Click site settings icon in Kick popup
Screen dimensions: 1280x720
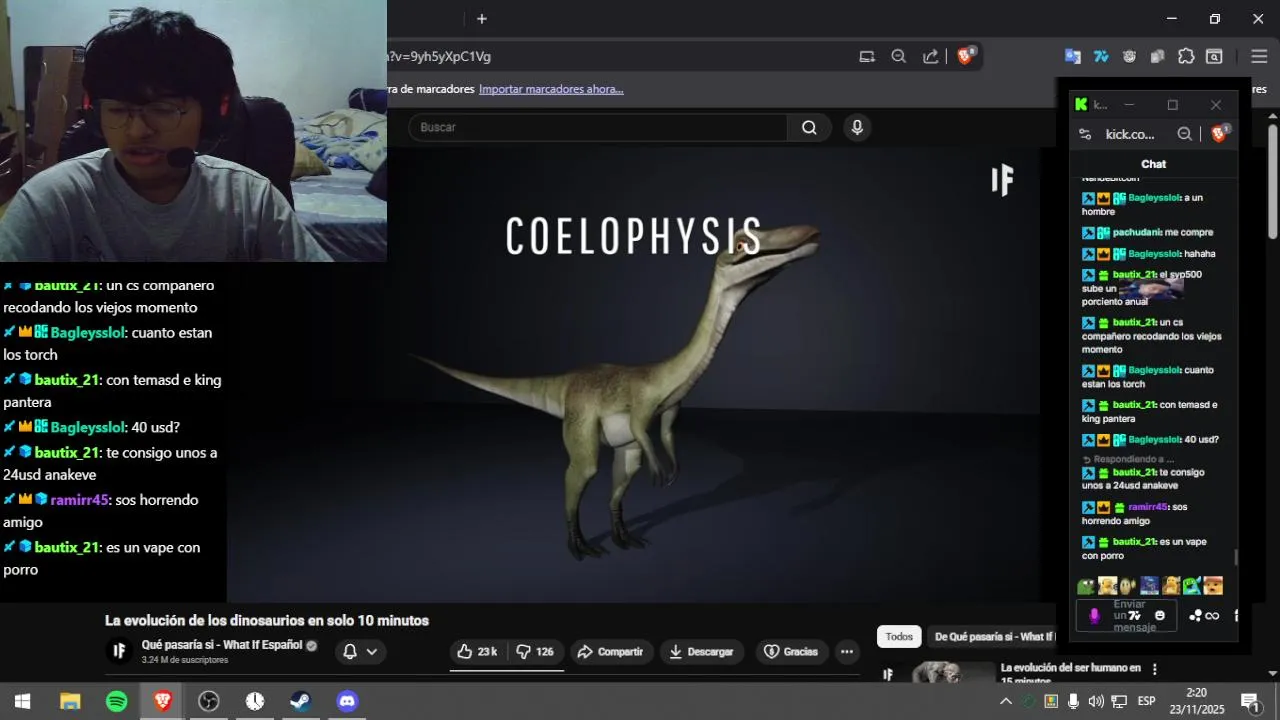click(x=1085, y=134)
